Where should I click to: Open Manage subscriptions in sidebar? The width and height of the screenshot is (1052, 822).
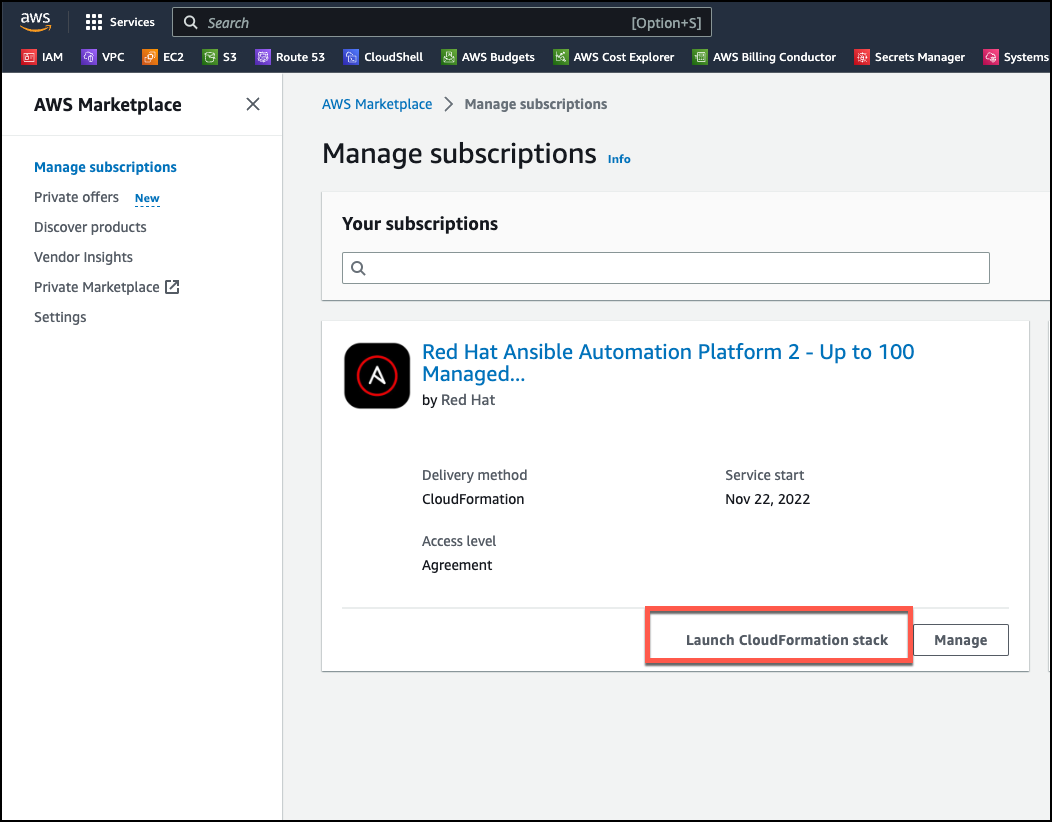[105, 167]
